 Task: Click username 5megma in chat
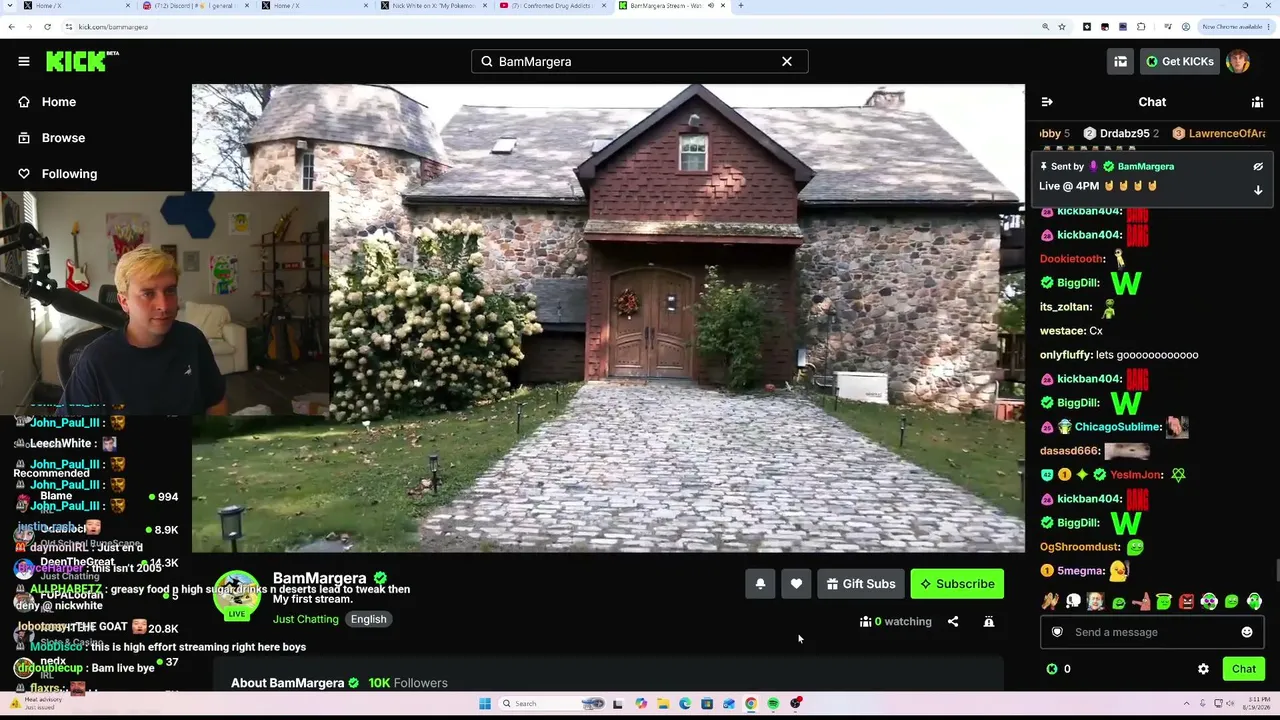[x=1080, y=571]
